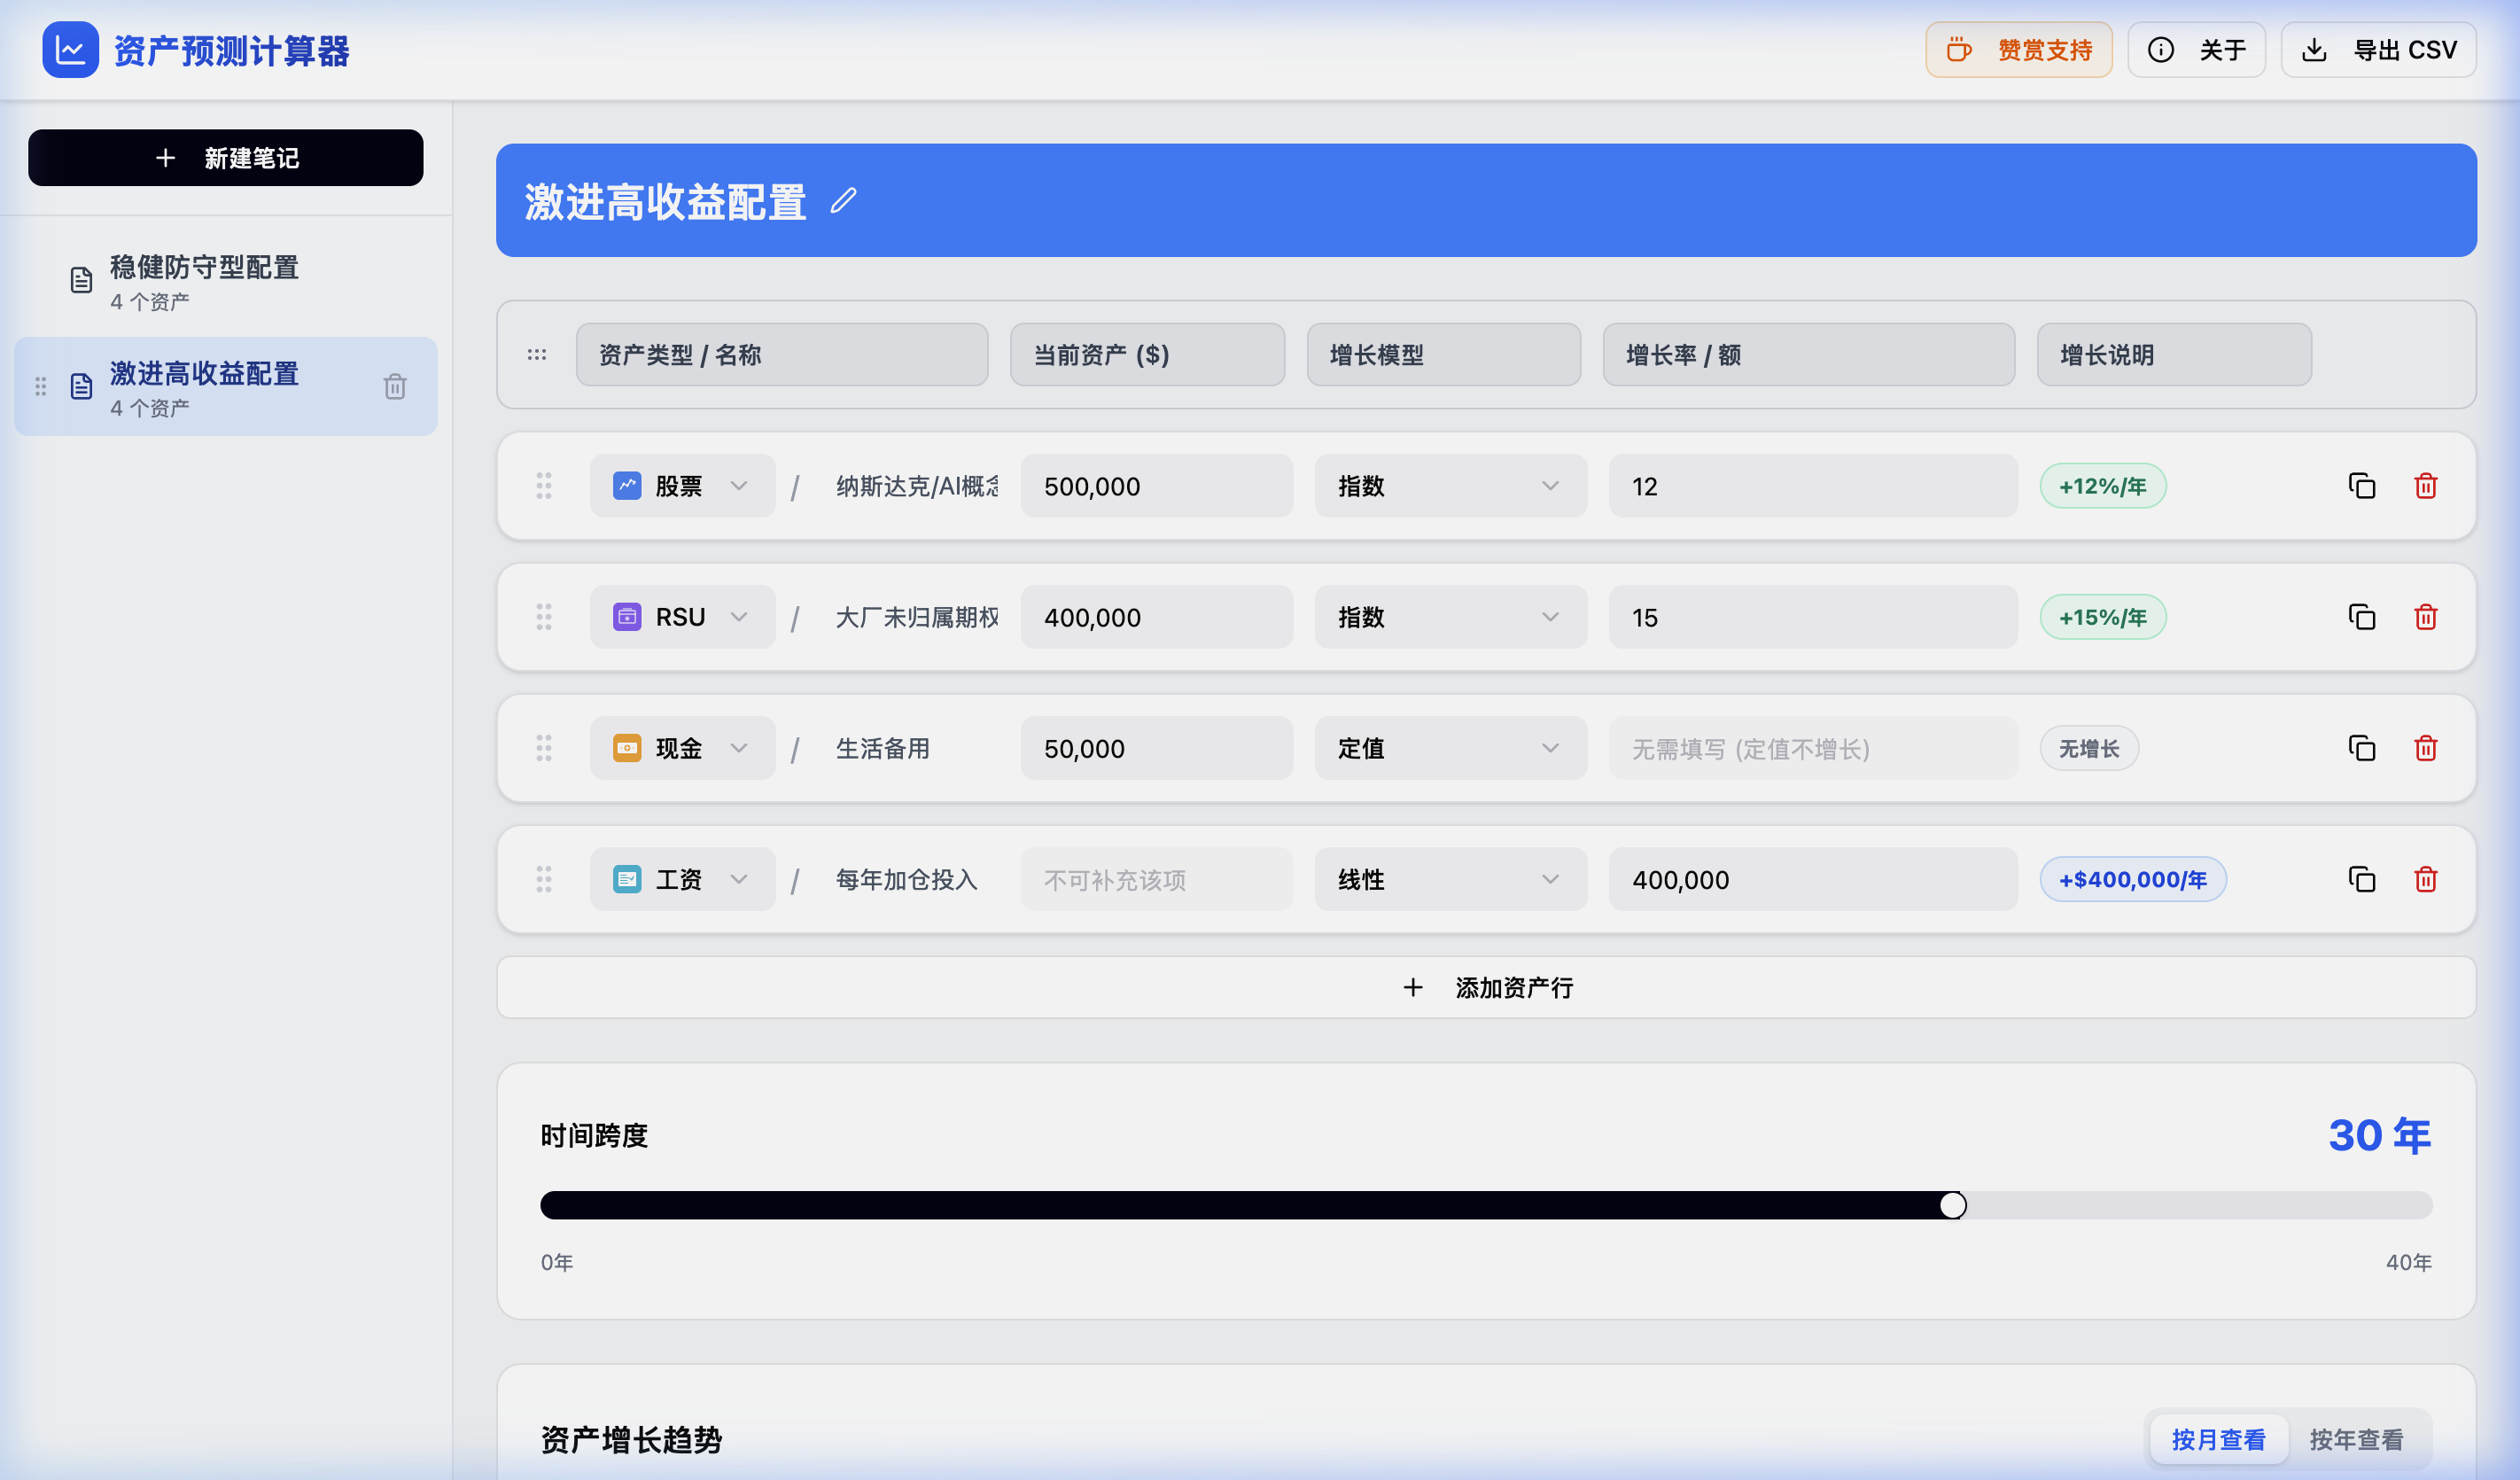Copy the 工资 asset row
The image size is (2520, 1480).
2361,879
